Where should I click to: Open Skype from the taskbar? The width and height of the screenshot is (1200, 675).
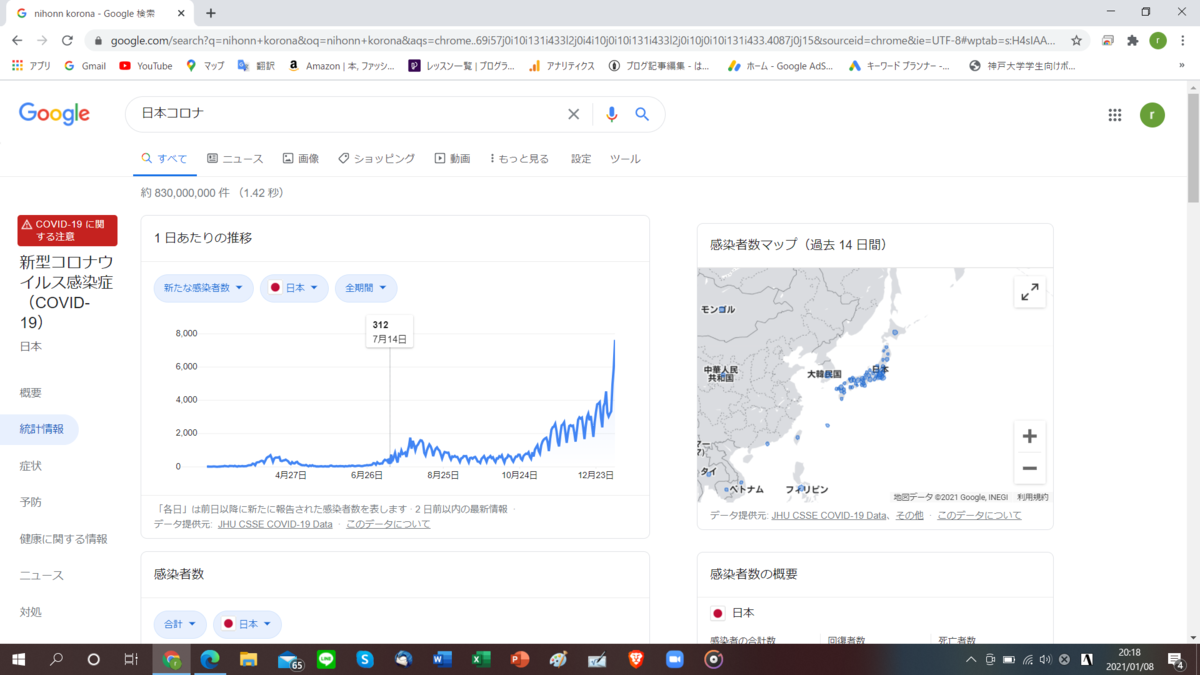[x=365, y=659]
